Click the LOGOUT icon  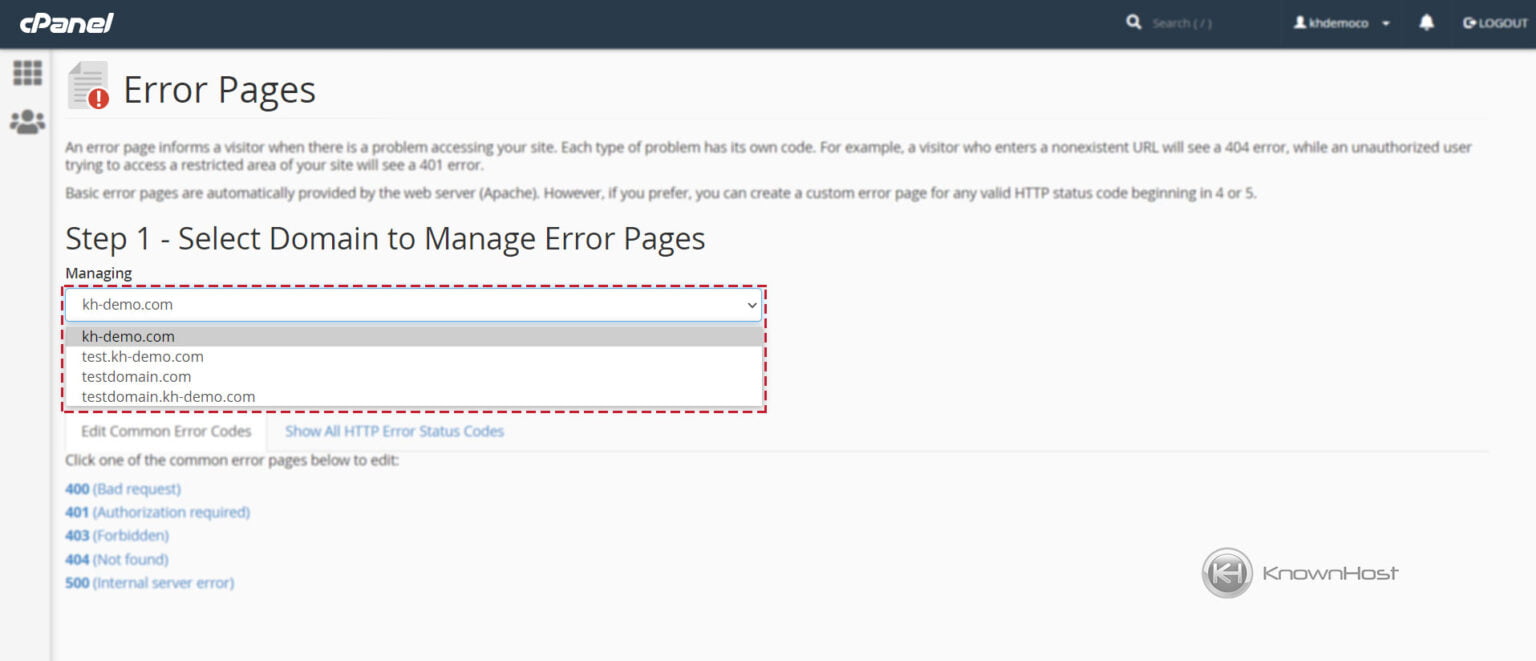pyautogui.click(x=1470, y=22)
